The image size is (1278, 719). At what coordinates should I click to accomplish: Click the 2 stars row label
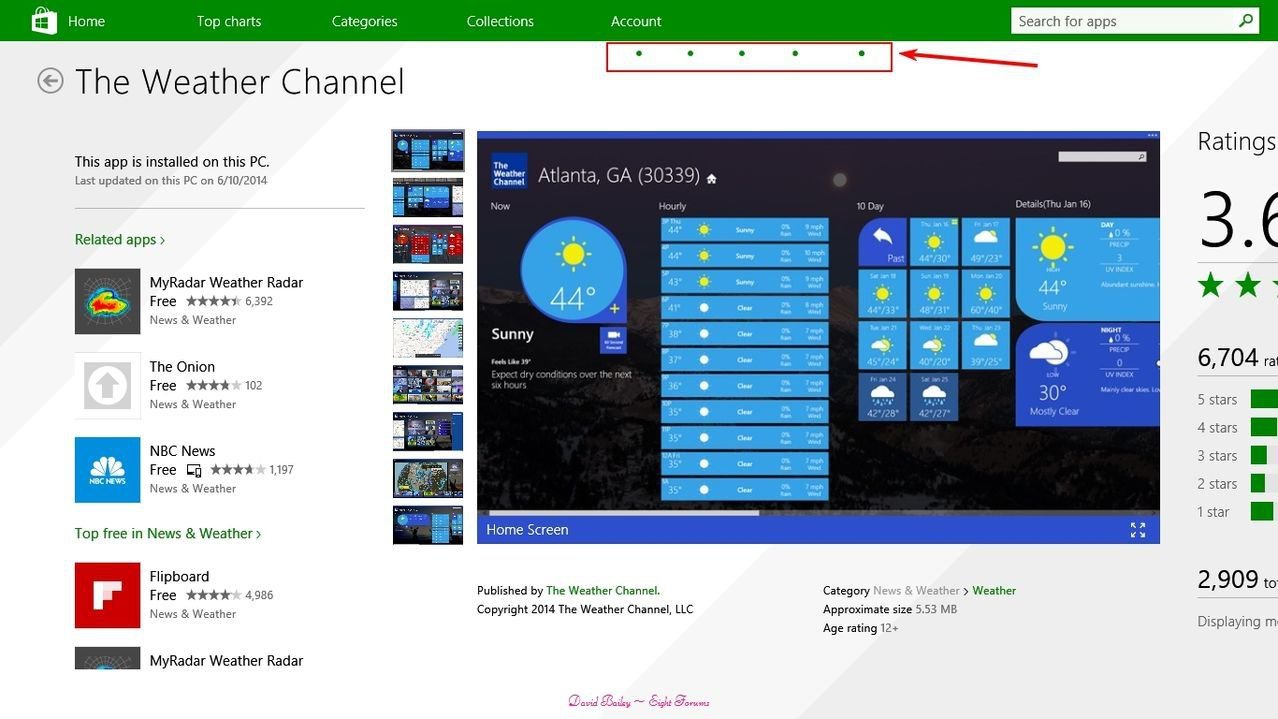[x=1217, y=483]
